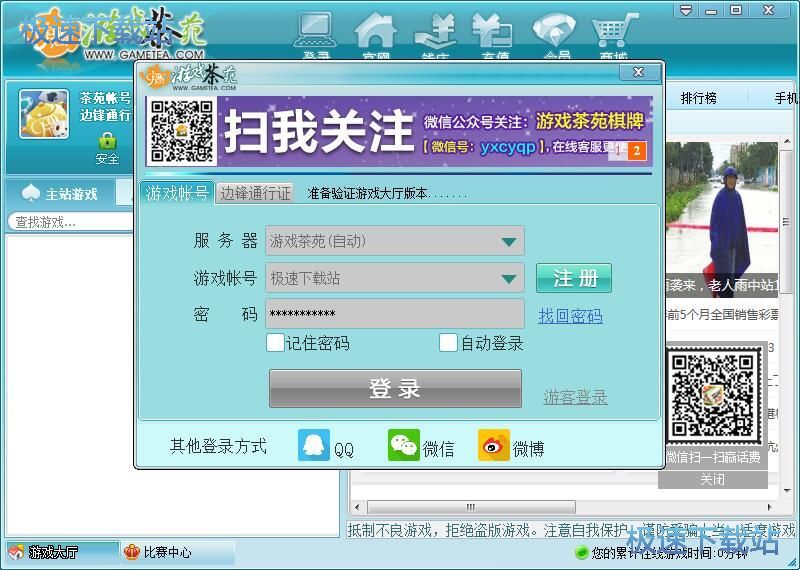Select the 主站游戏 tab
Image resolution: width=800 pixels, height=570 pixels.
click(x=60, y=193)
